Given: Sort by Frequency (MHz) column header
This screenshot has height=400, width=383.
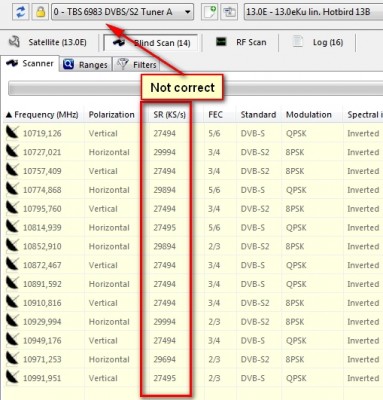Looking at the screenshot, I should pos(43,115).
